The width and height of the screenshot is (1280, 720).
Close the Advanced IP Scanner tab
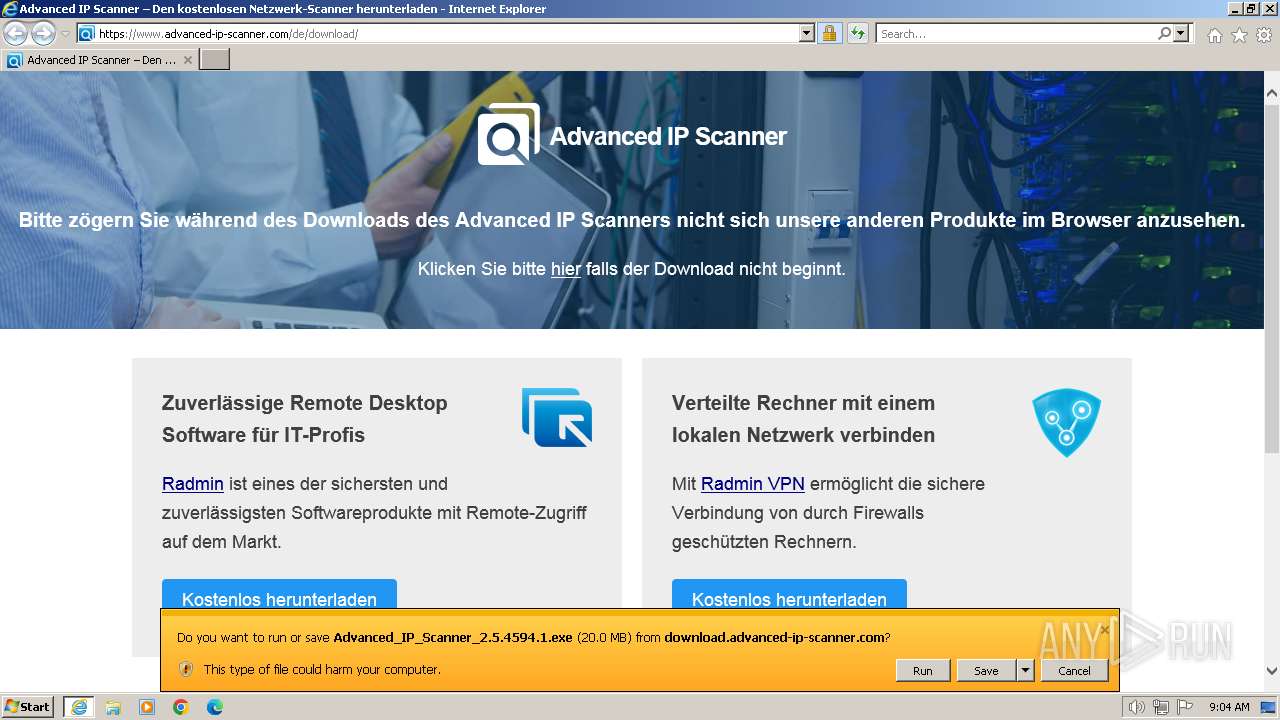(x=187, y=60)
